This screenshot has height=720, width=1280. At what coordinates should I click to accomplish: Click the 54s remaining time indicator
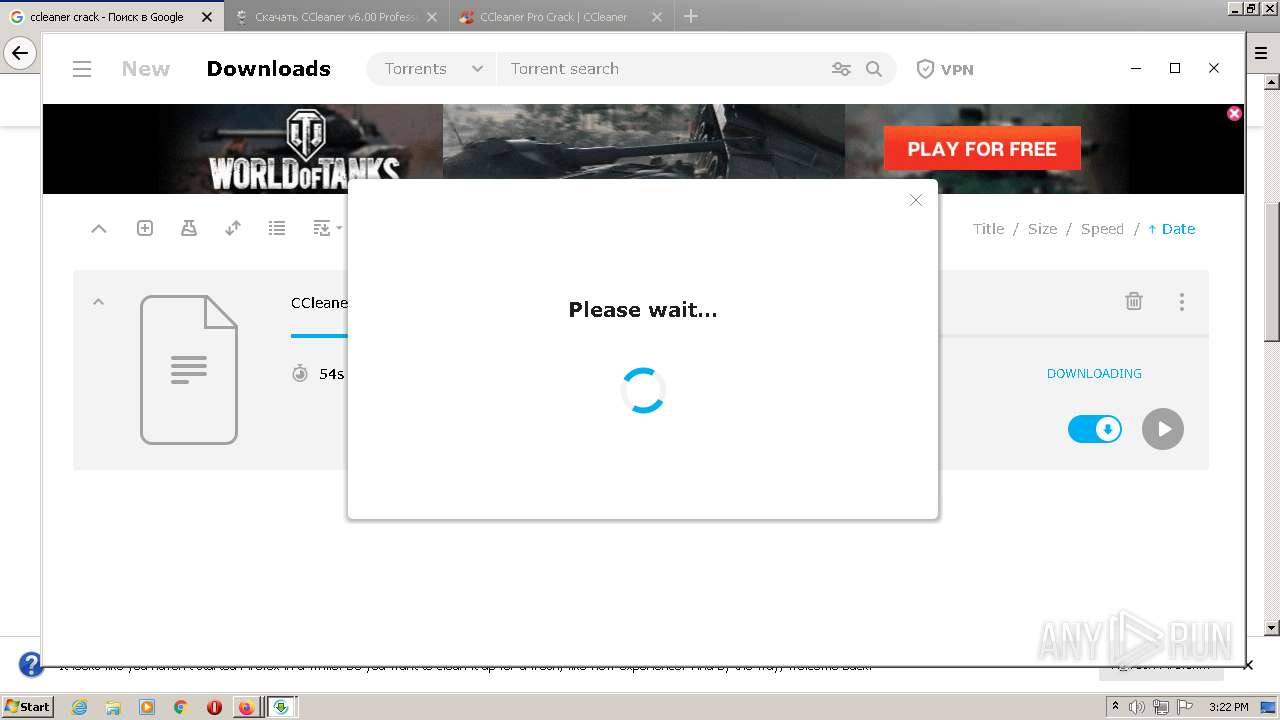tap(318, 374)
